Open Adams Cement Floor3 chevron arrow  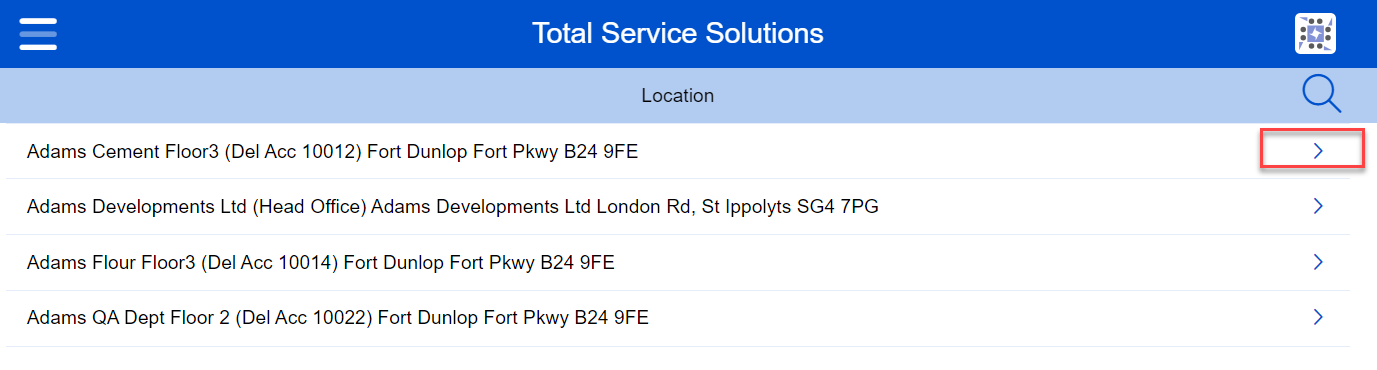(x=1318, y=150)
